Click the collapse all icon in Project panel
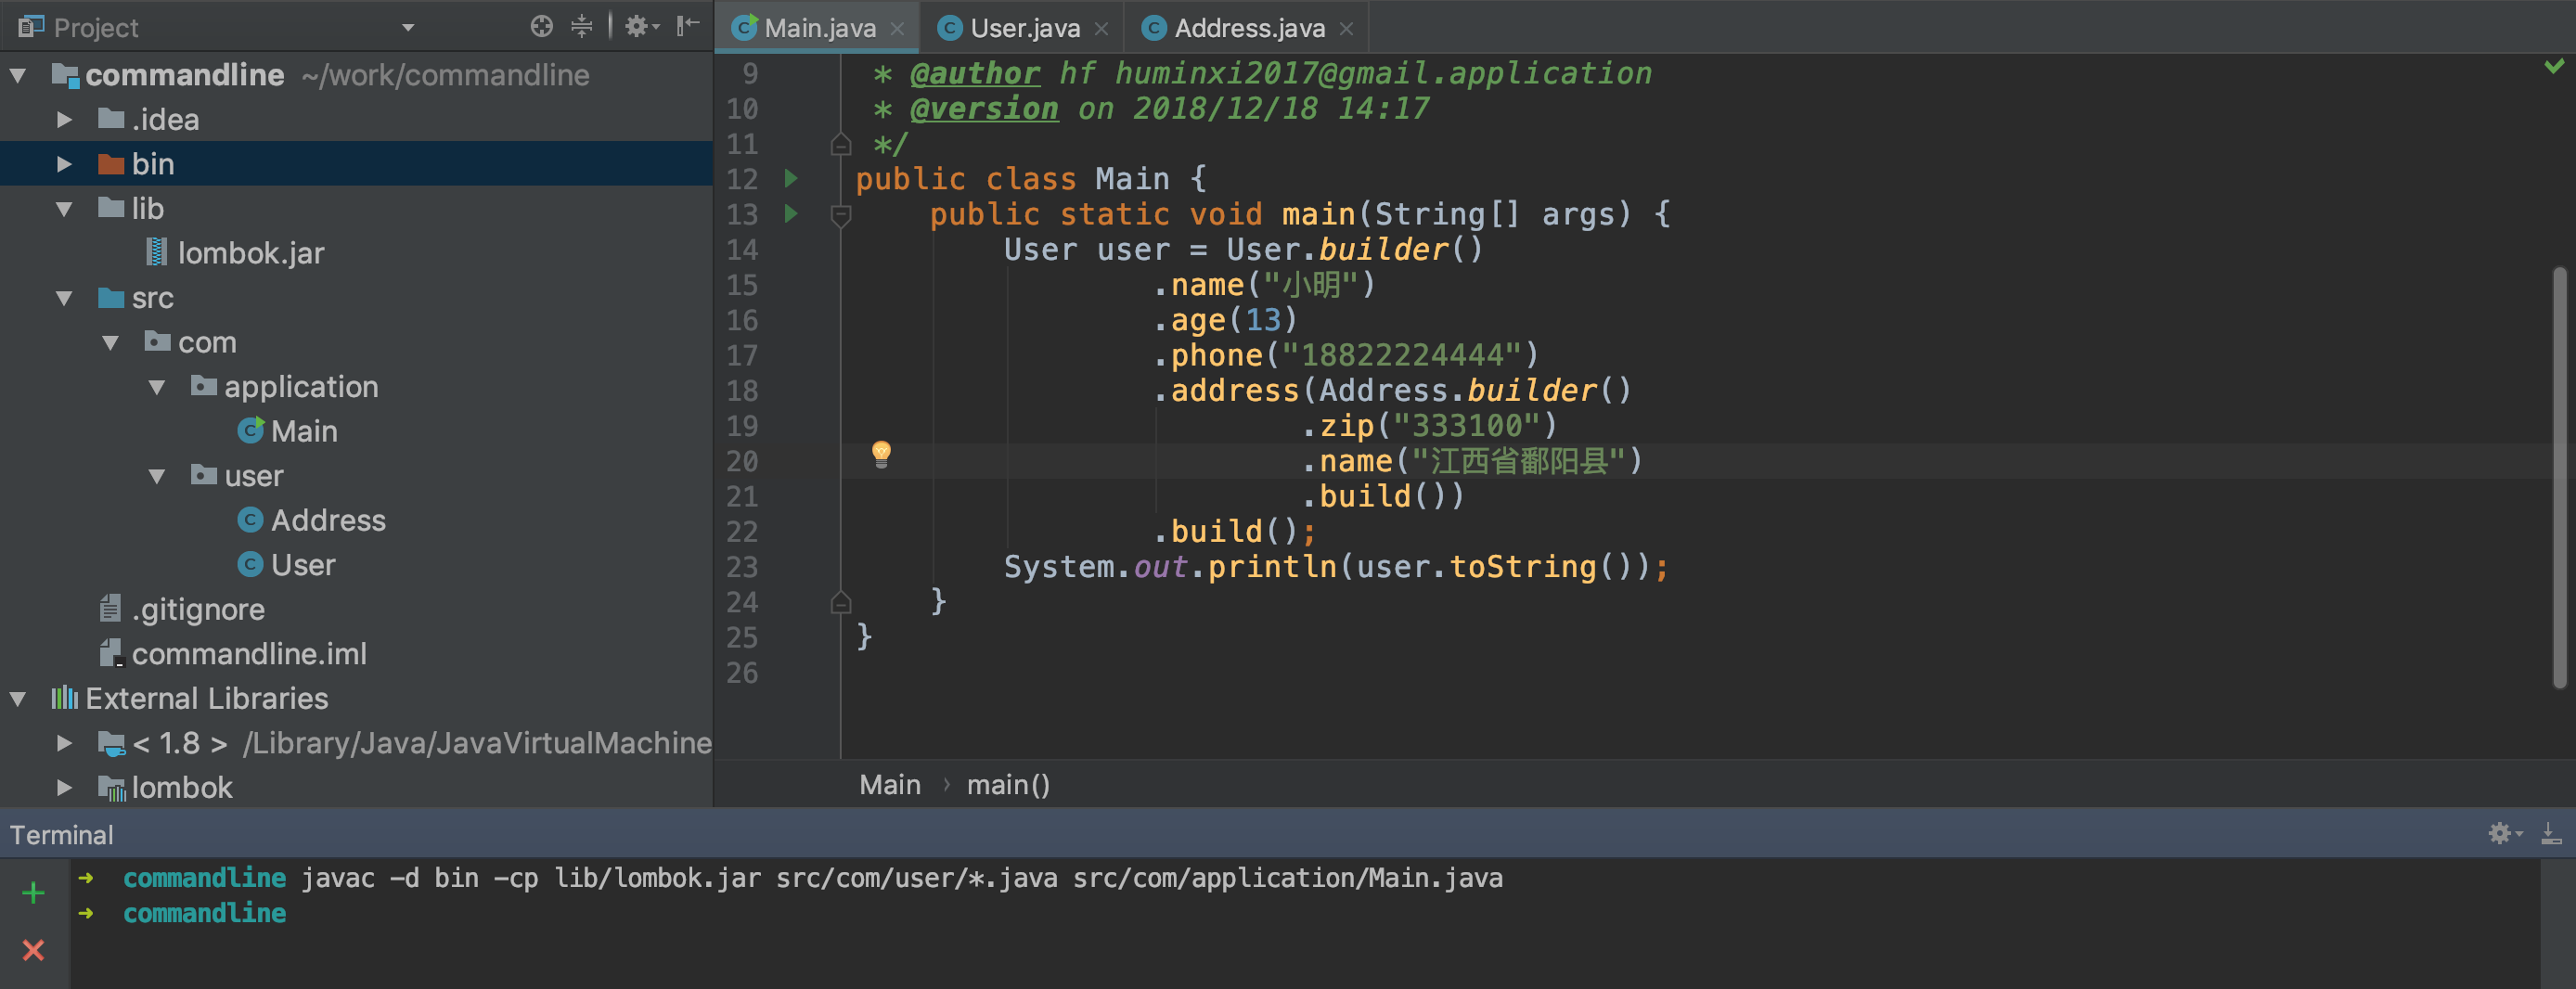This screenshot has width=2576, height=989. pyautogui.click(x=581, y=26)
